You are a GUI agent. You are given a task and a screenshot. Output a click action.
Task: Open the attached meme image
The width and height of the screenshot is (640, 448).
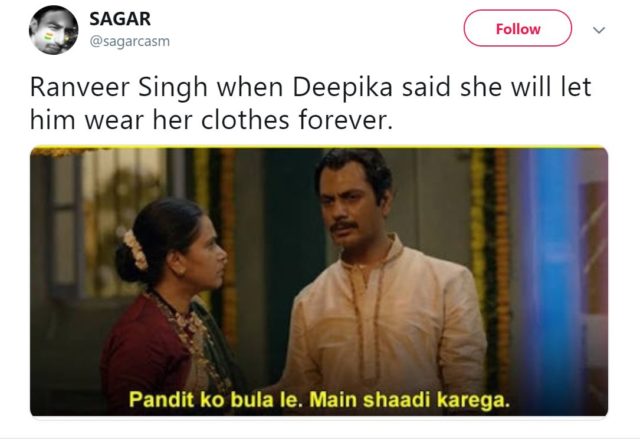coord(319,282)
